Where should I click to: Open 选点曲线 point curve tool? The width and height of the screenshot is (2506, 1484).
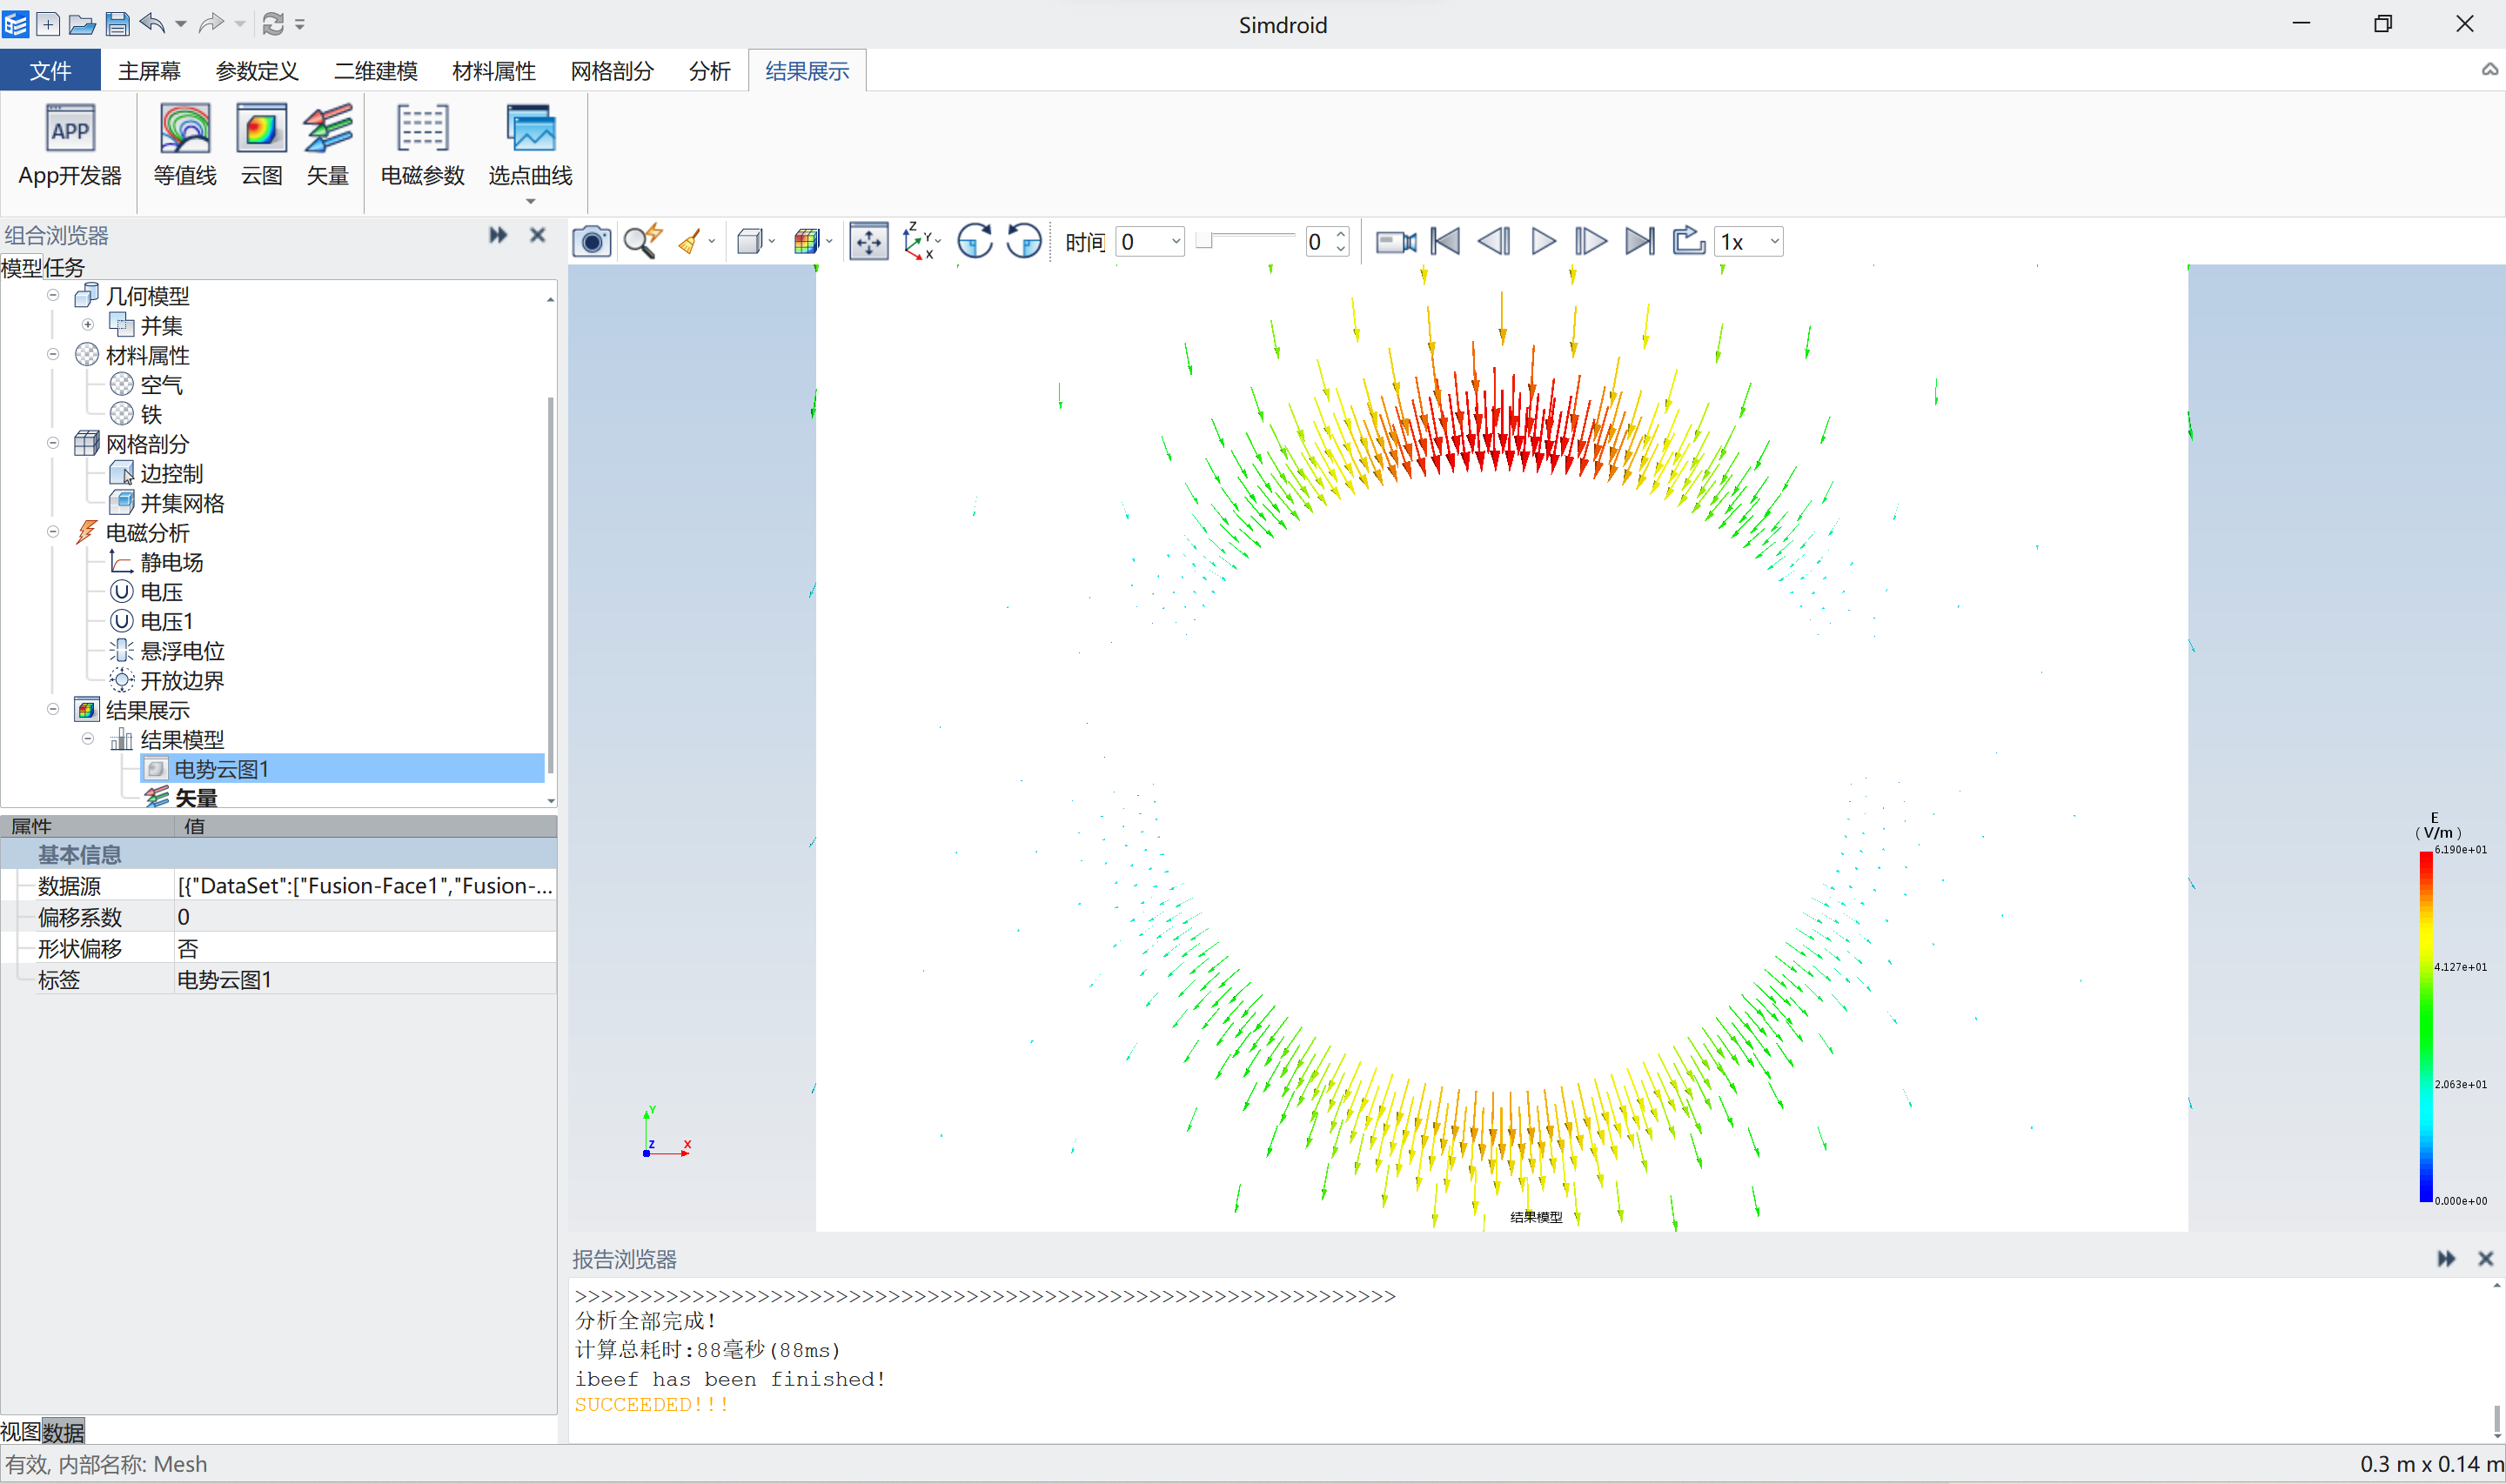[530, 146]
